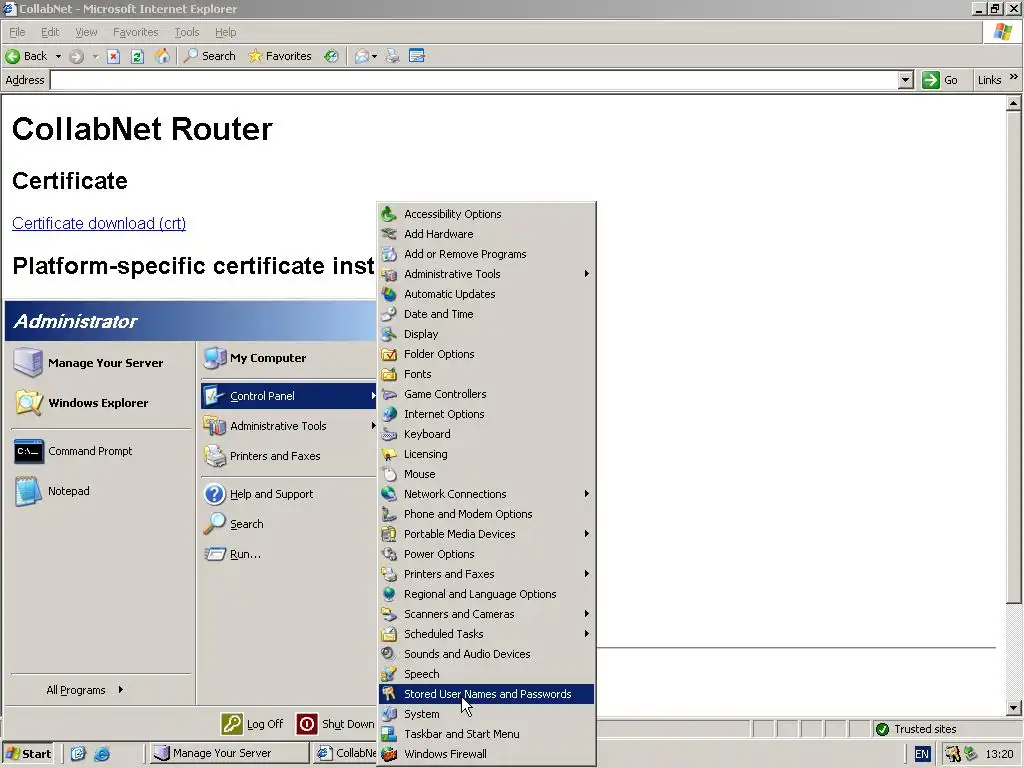Open Licensing applet
Screen dimensions: 1024x768
pyautogui.click(x=487, y=454)
